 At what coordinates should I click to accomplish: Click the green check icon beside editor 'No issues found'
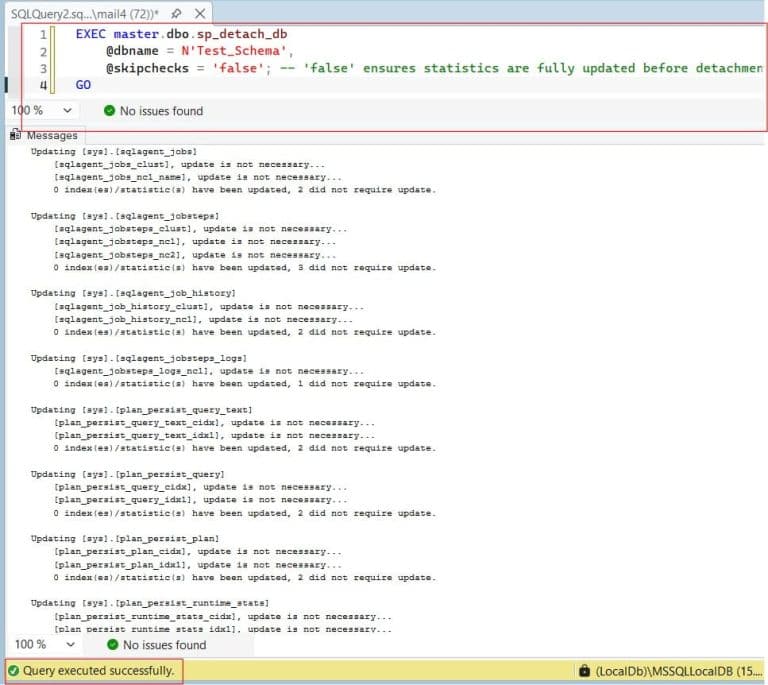pos(109,111)
